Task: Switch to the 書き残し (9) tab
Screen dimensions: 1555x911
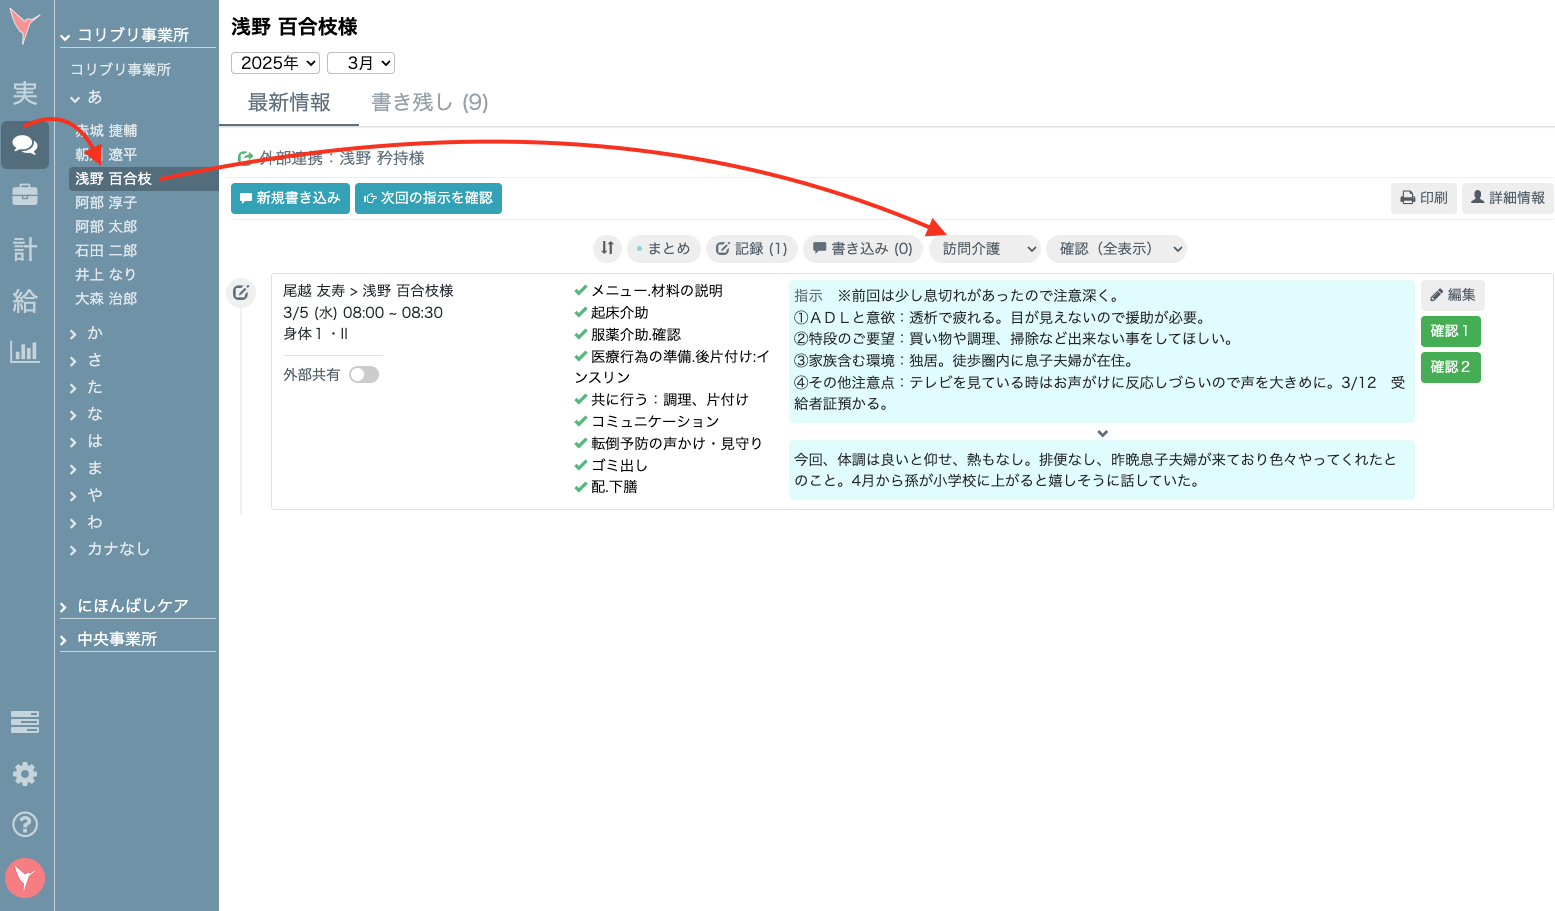Action: click(x=428, y=101)
